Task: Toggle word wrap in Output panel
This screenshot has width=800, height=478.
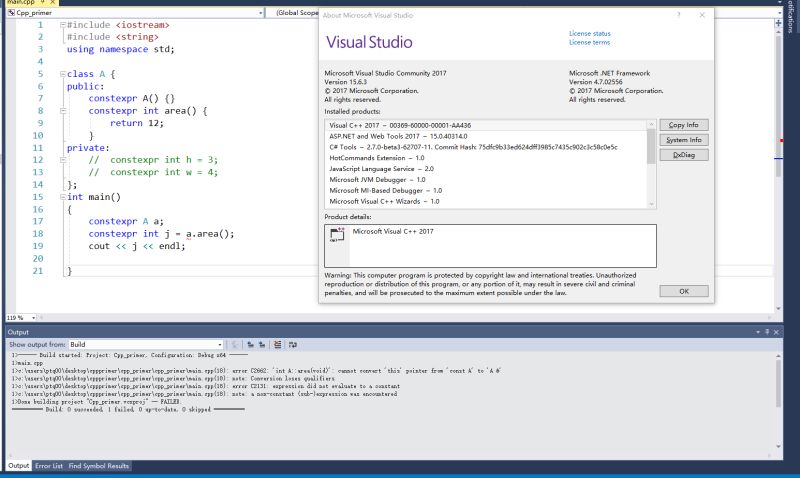Action: click(x=293, y=345)
